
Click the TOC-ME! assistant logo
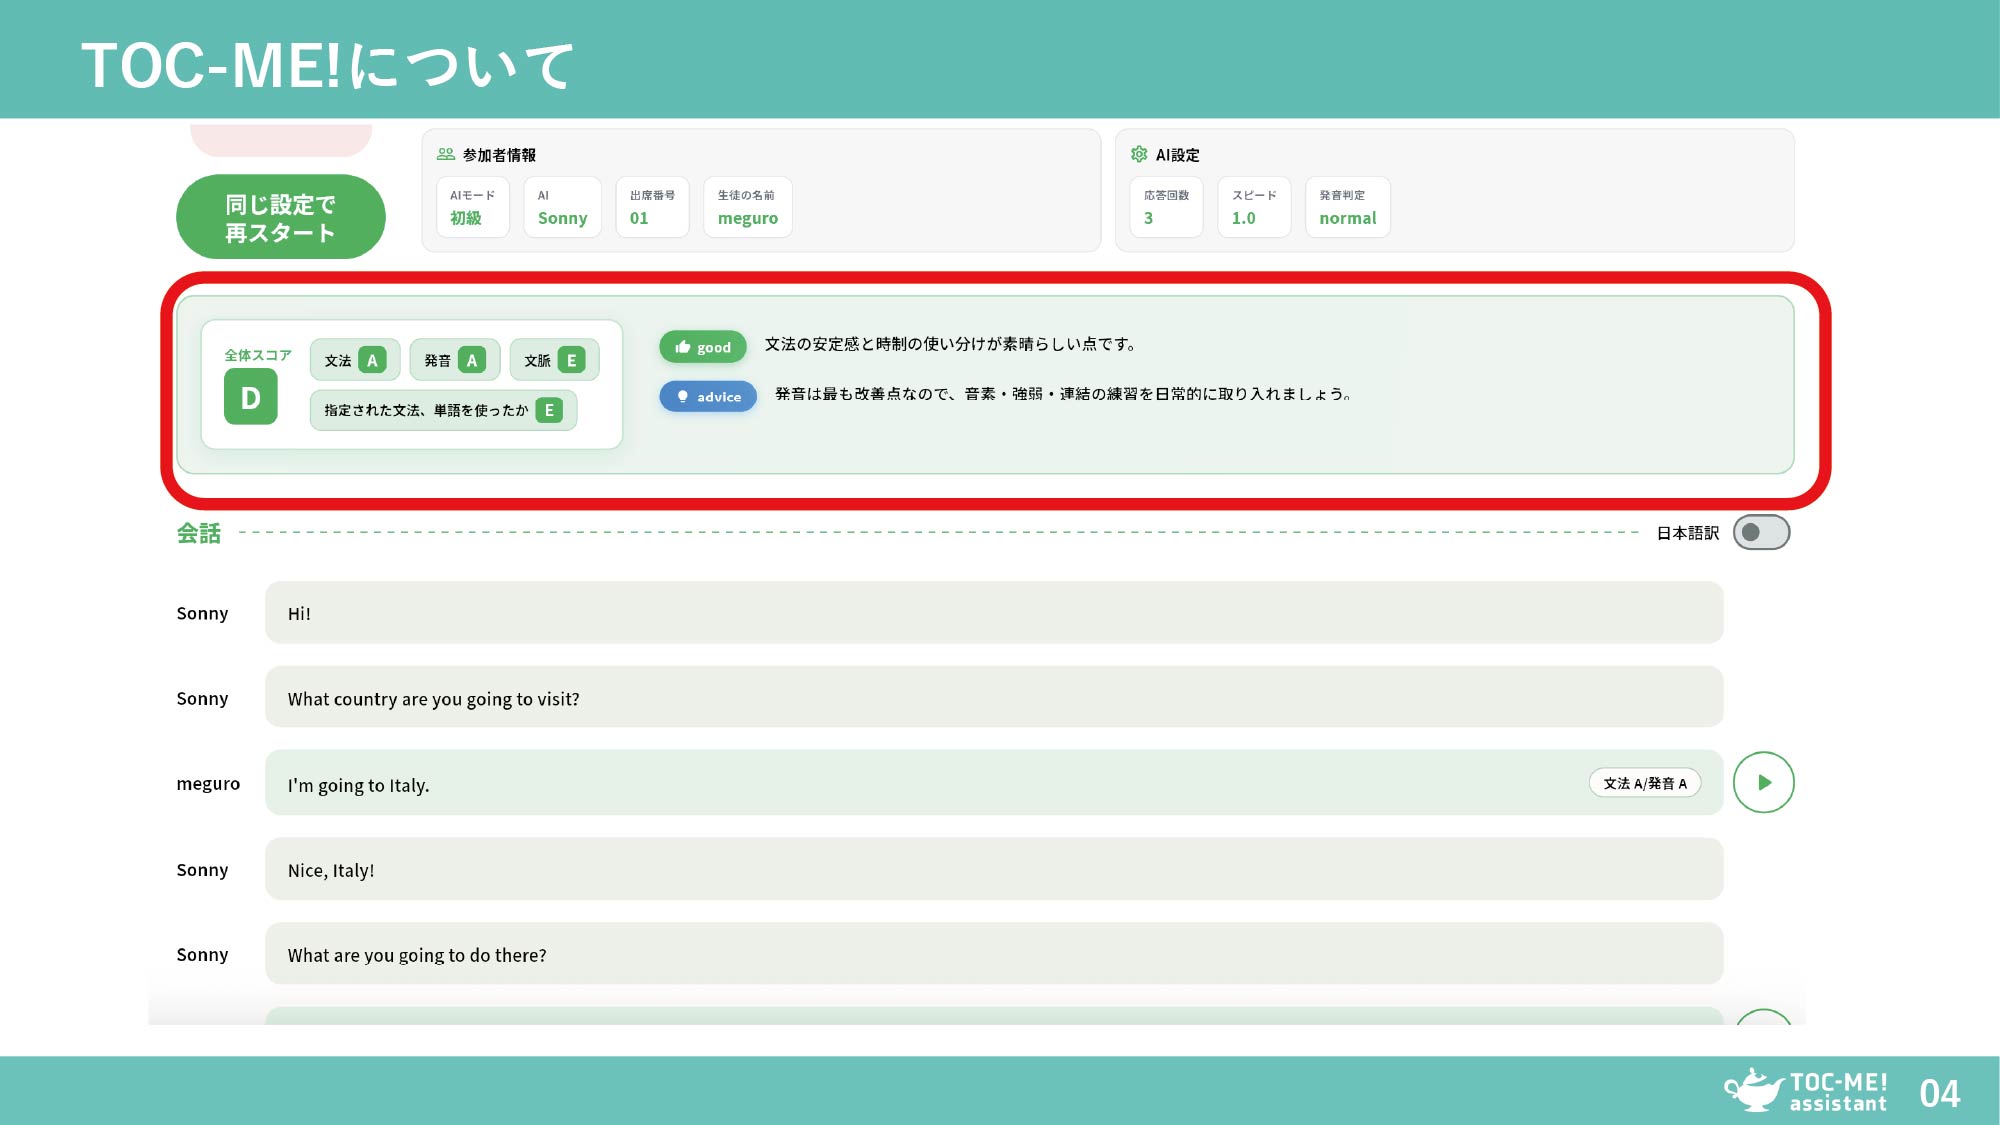point(1805,1091)
